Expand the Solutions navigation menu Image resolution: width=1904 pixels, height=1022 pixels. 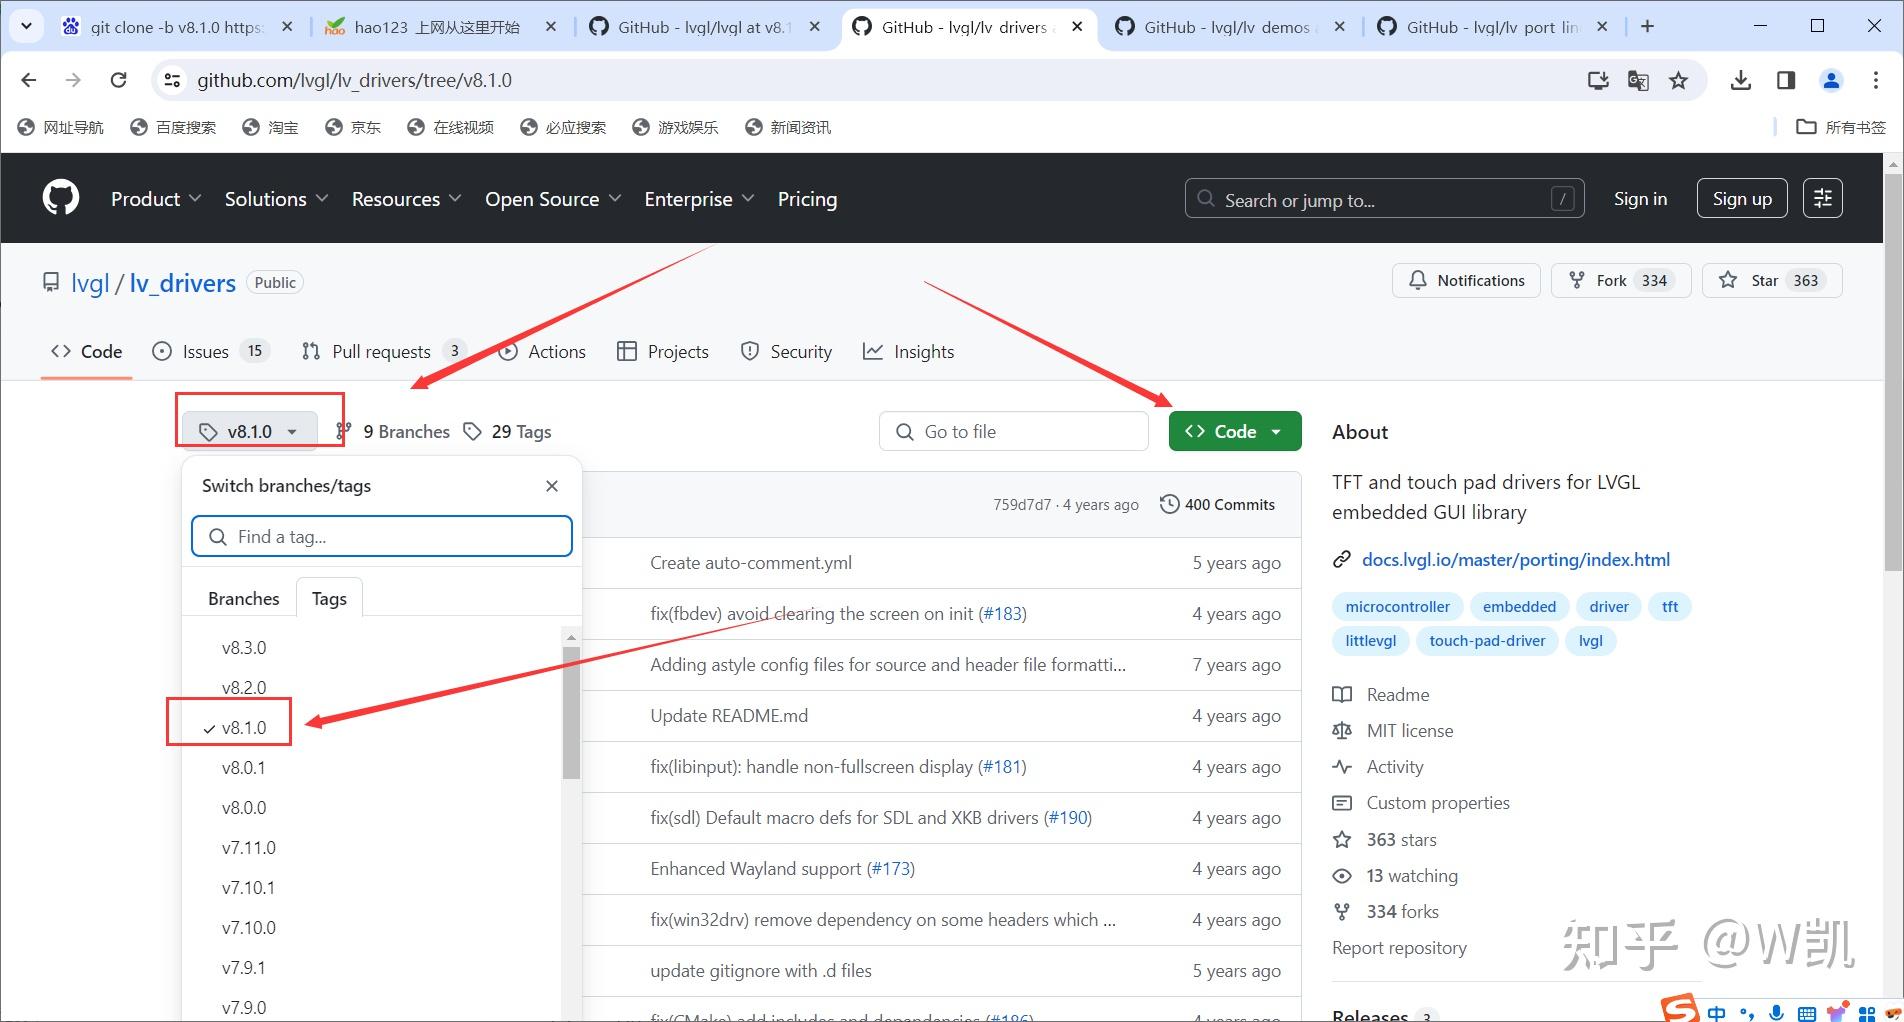pos(276,199)
